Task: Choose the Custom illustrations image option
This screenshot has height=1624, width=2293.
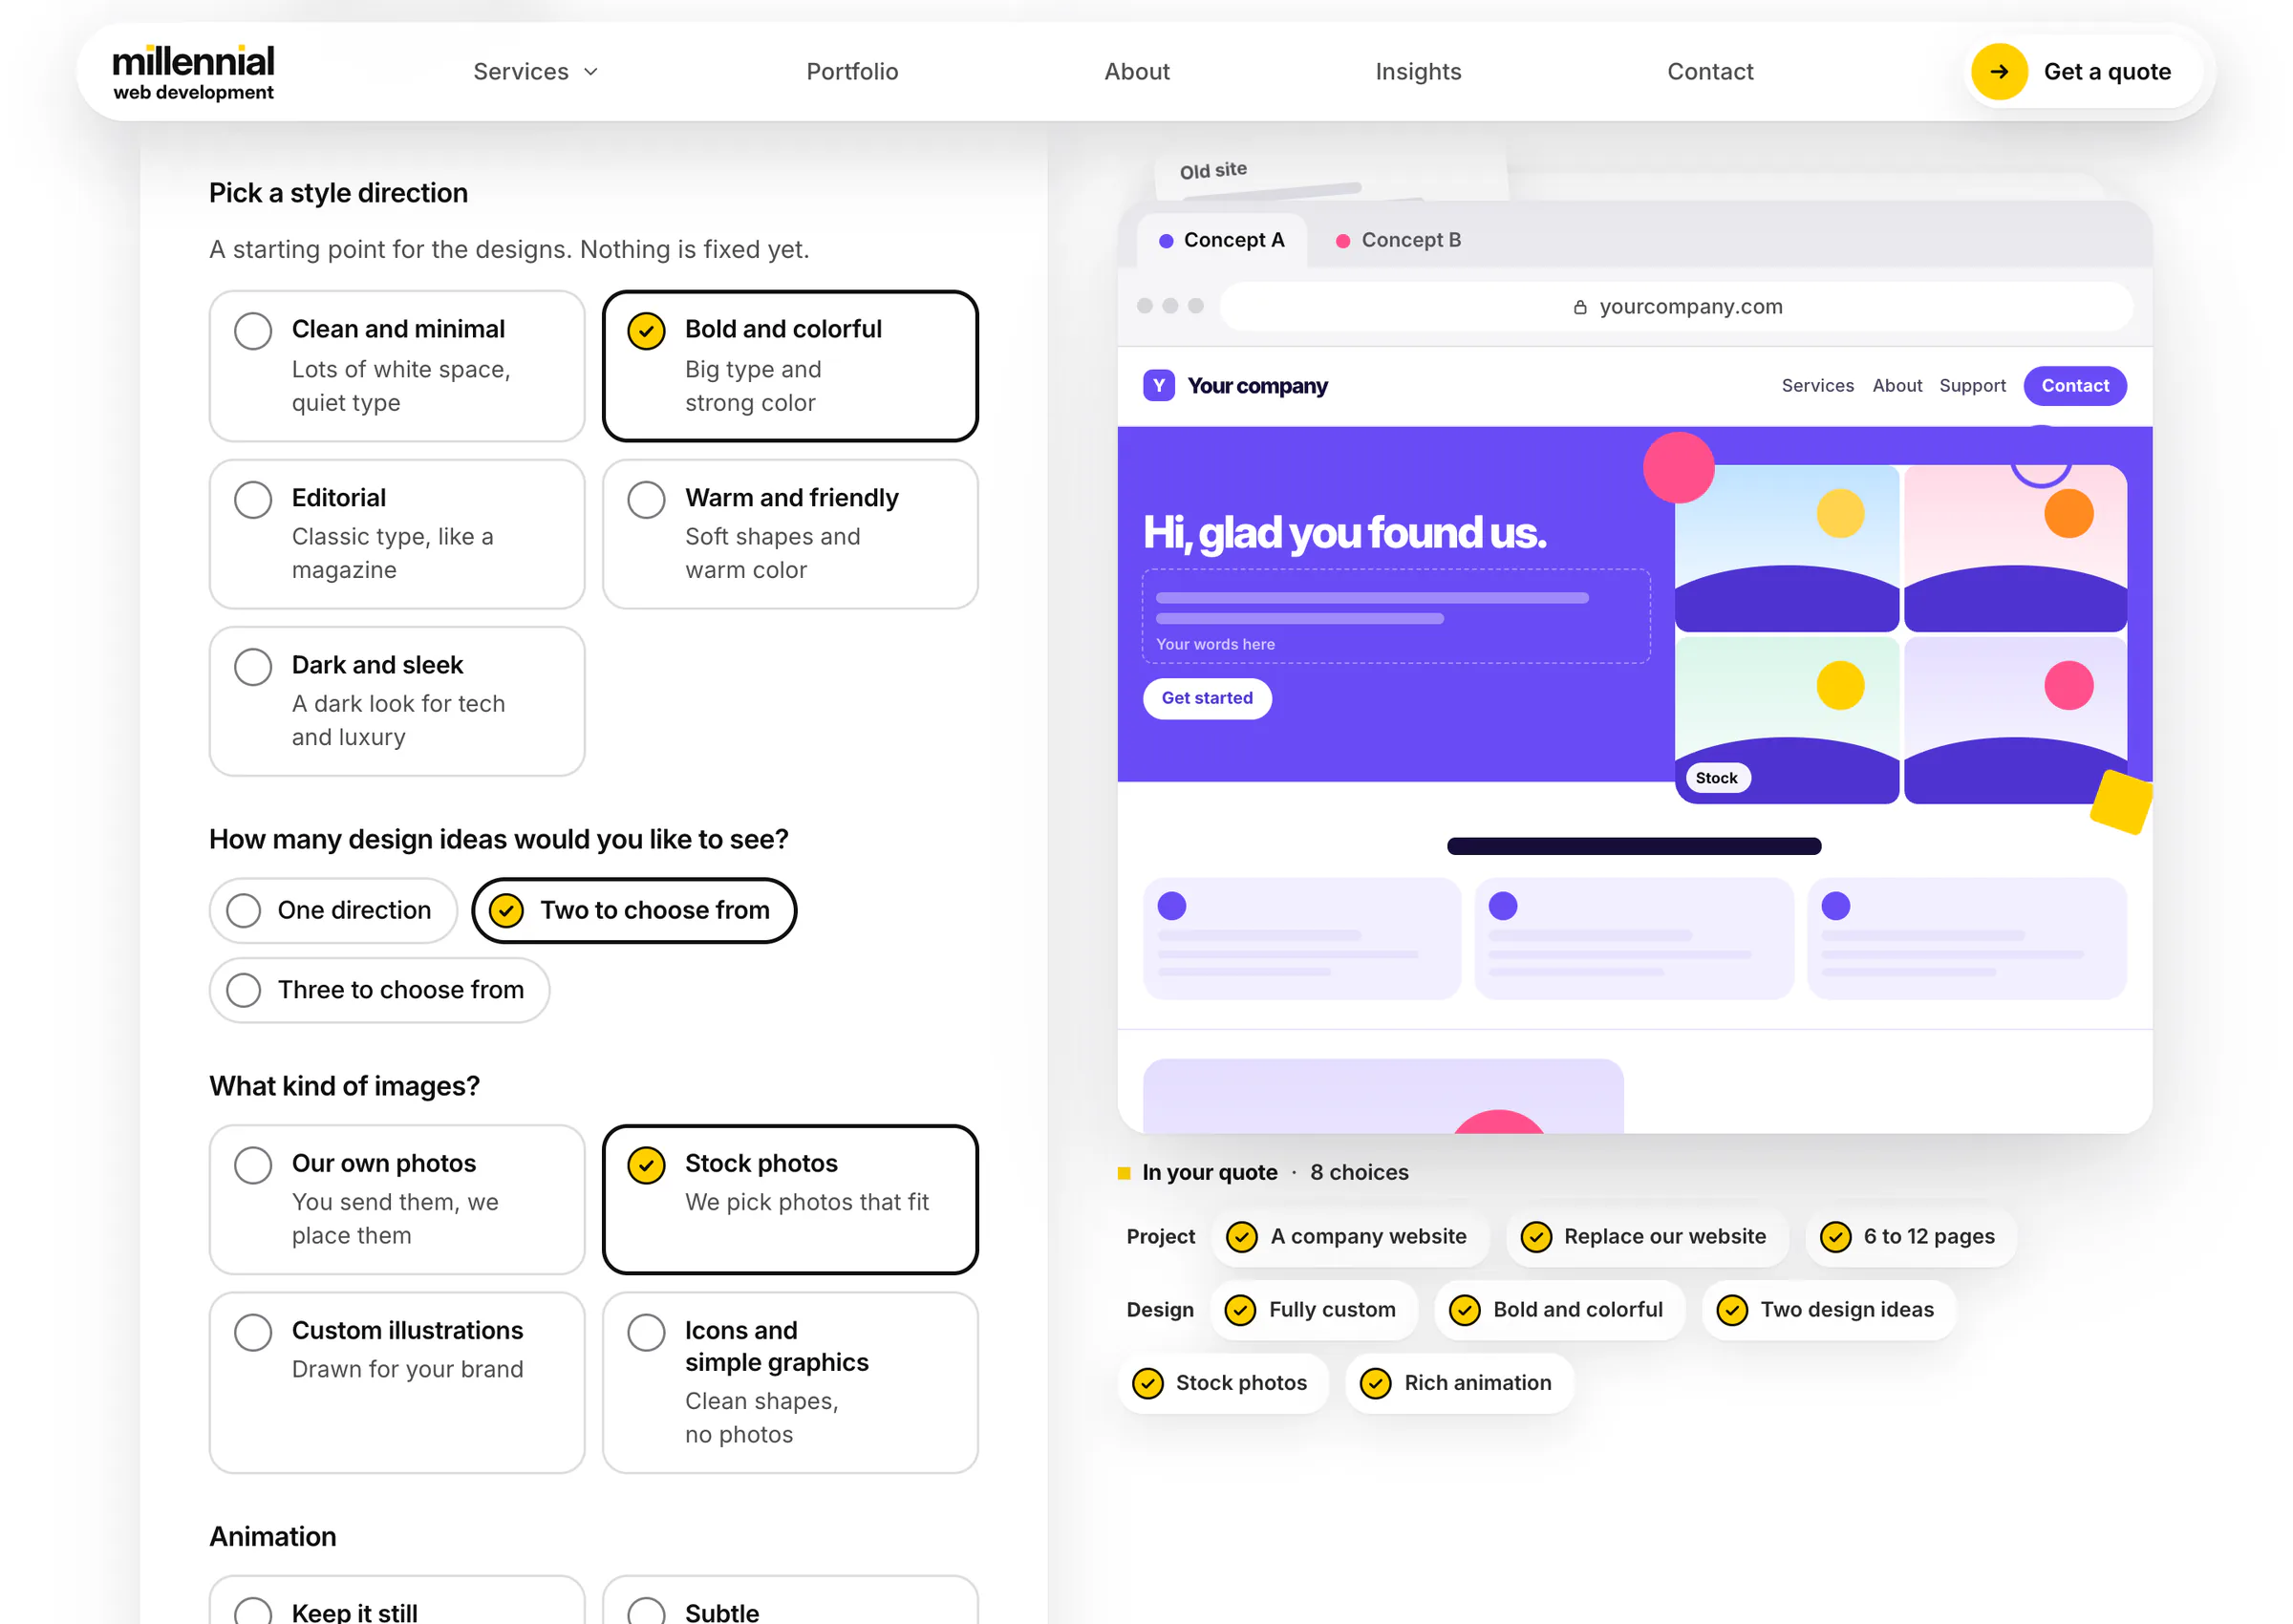Action: point(397,1382)
